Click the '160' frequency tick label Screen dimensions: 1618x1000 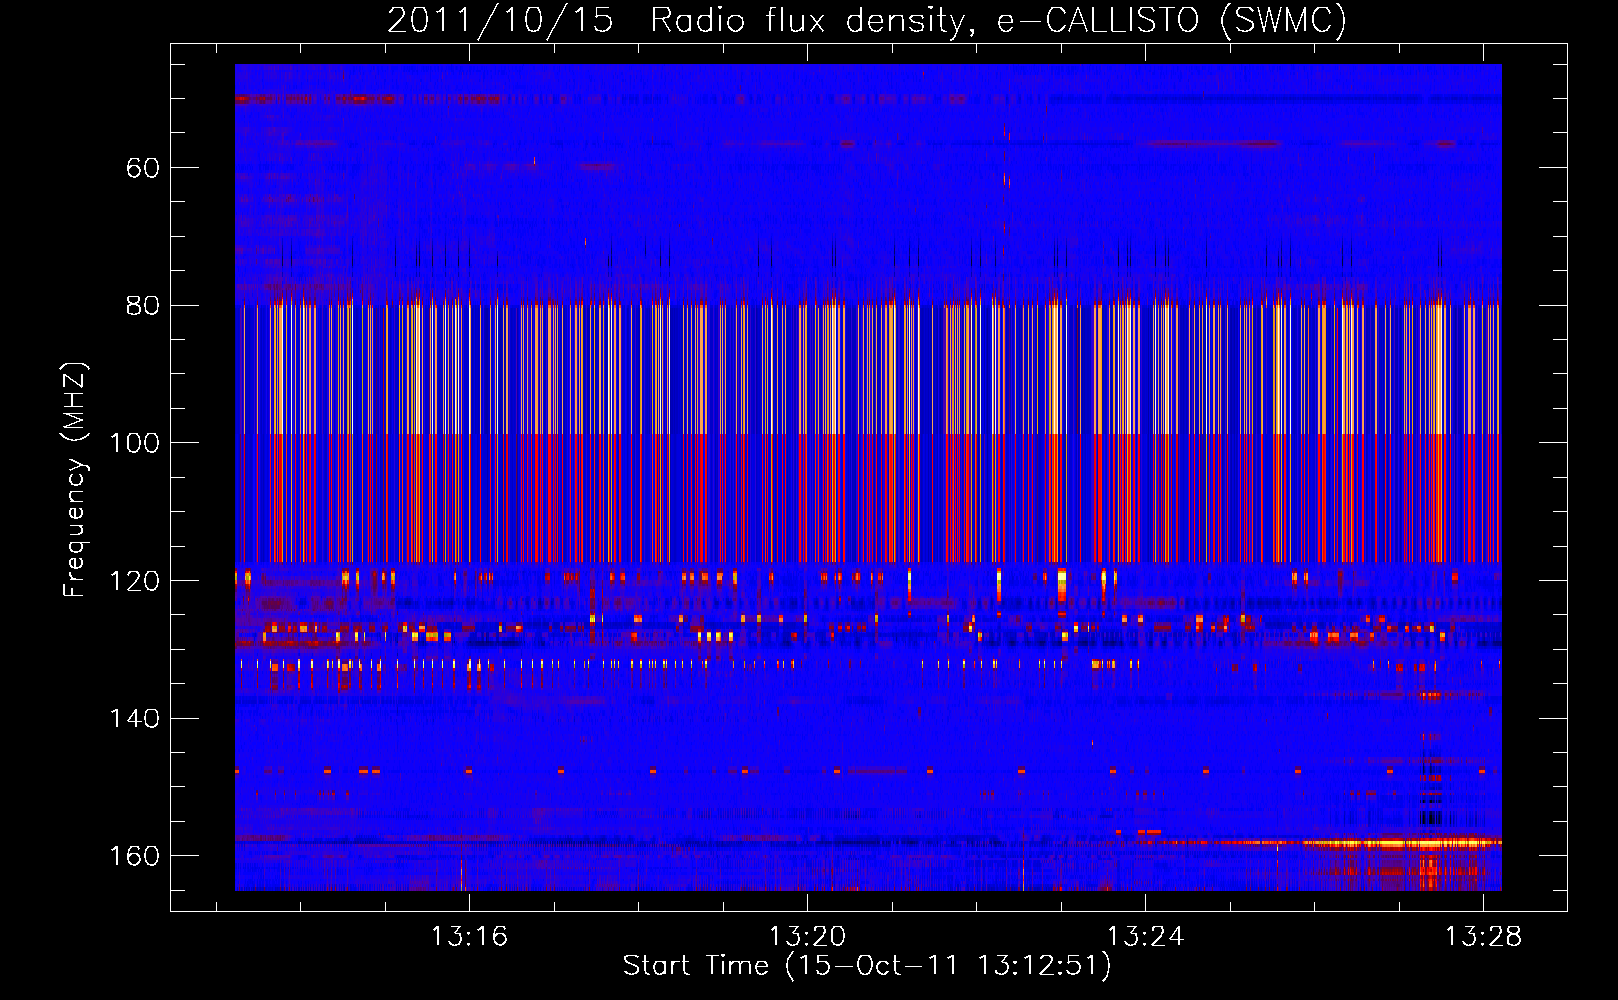coord(134,856)
